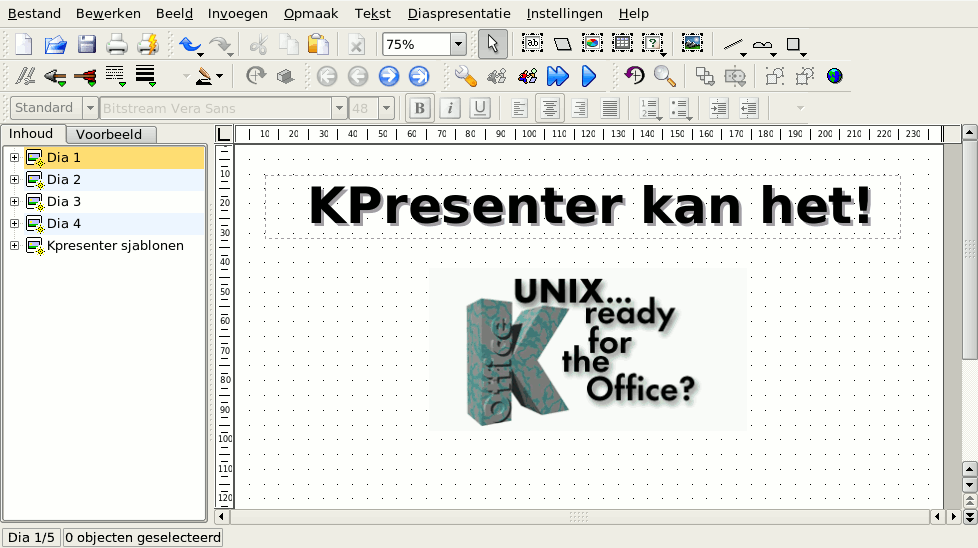Viewport: 978px width, 548px height.
Task: Click the zoom magnifier tool icon
Action: (664, 76)
